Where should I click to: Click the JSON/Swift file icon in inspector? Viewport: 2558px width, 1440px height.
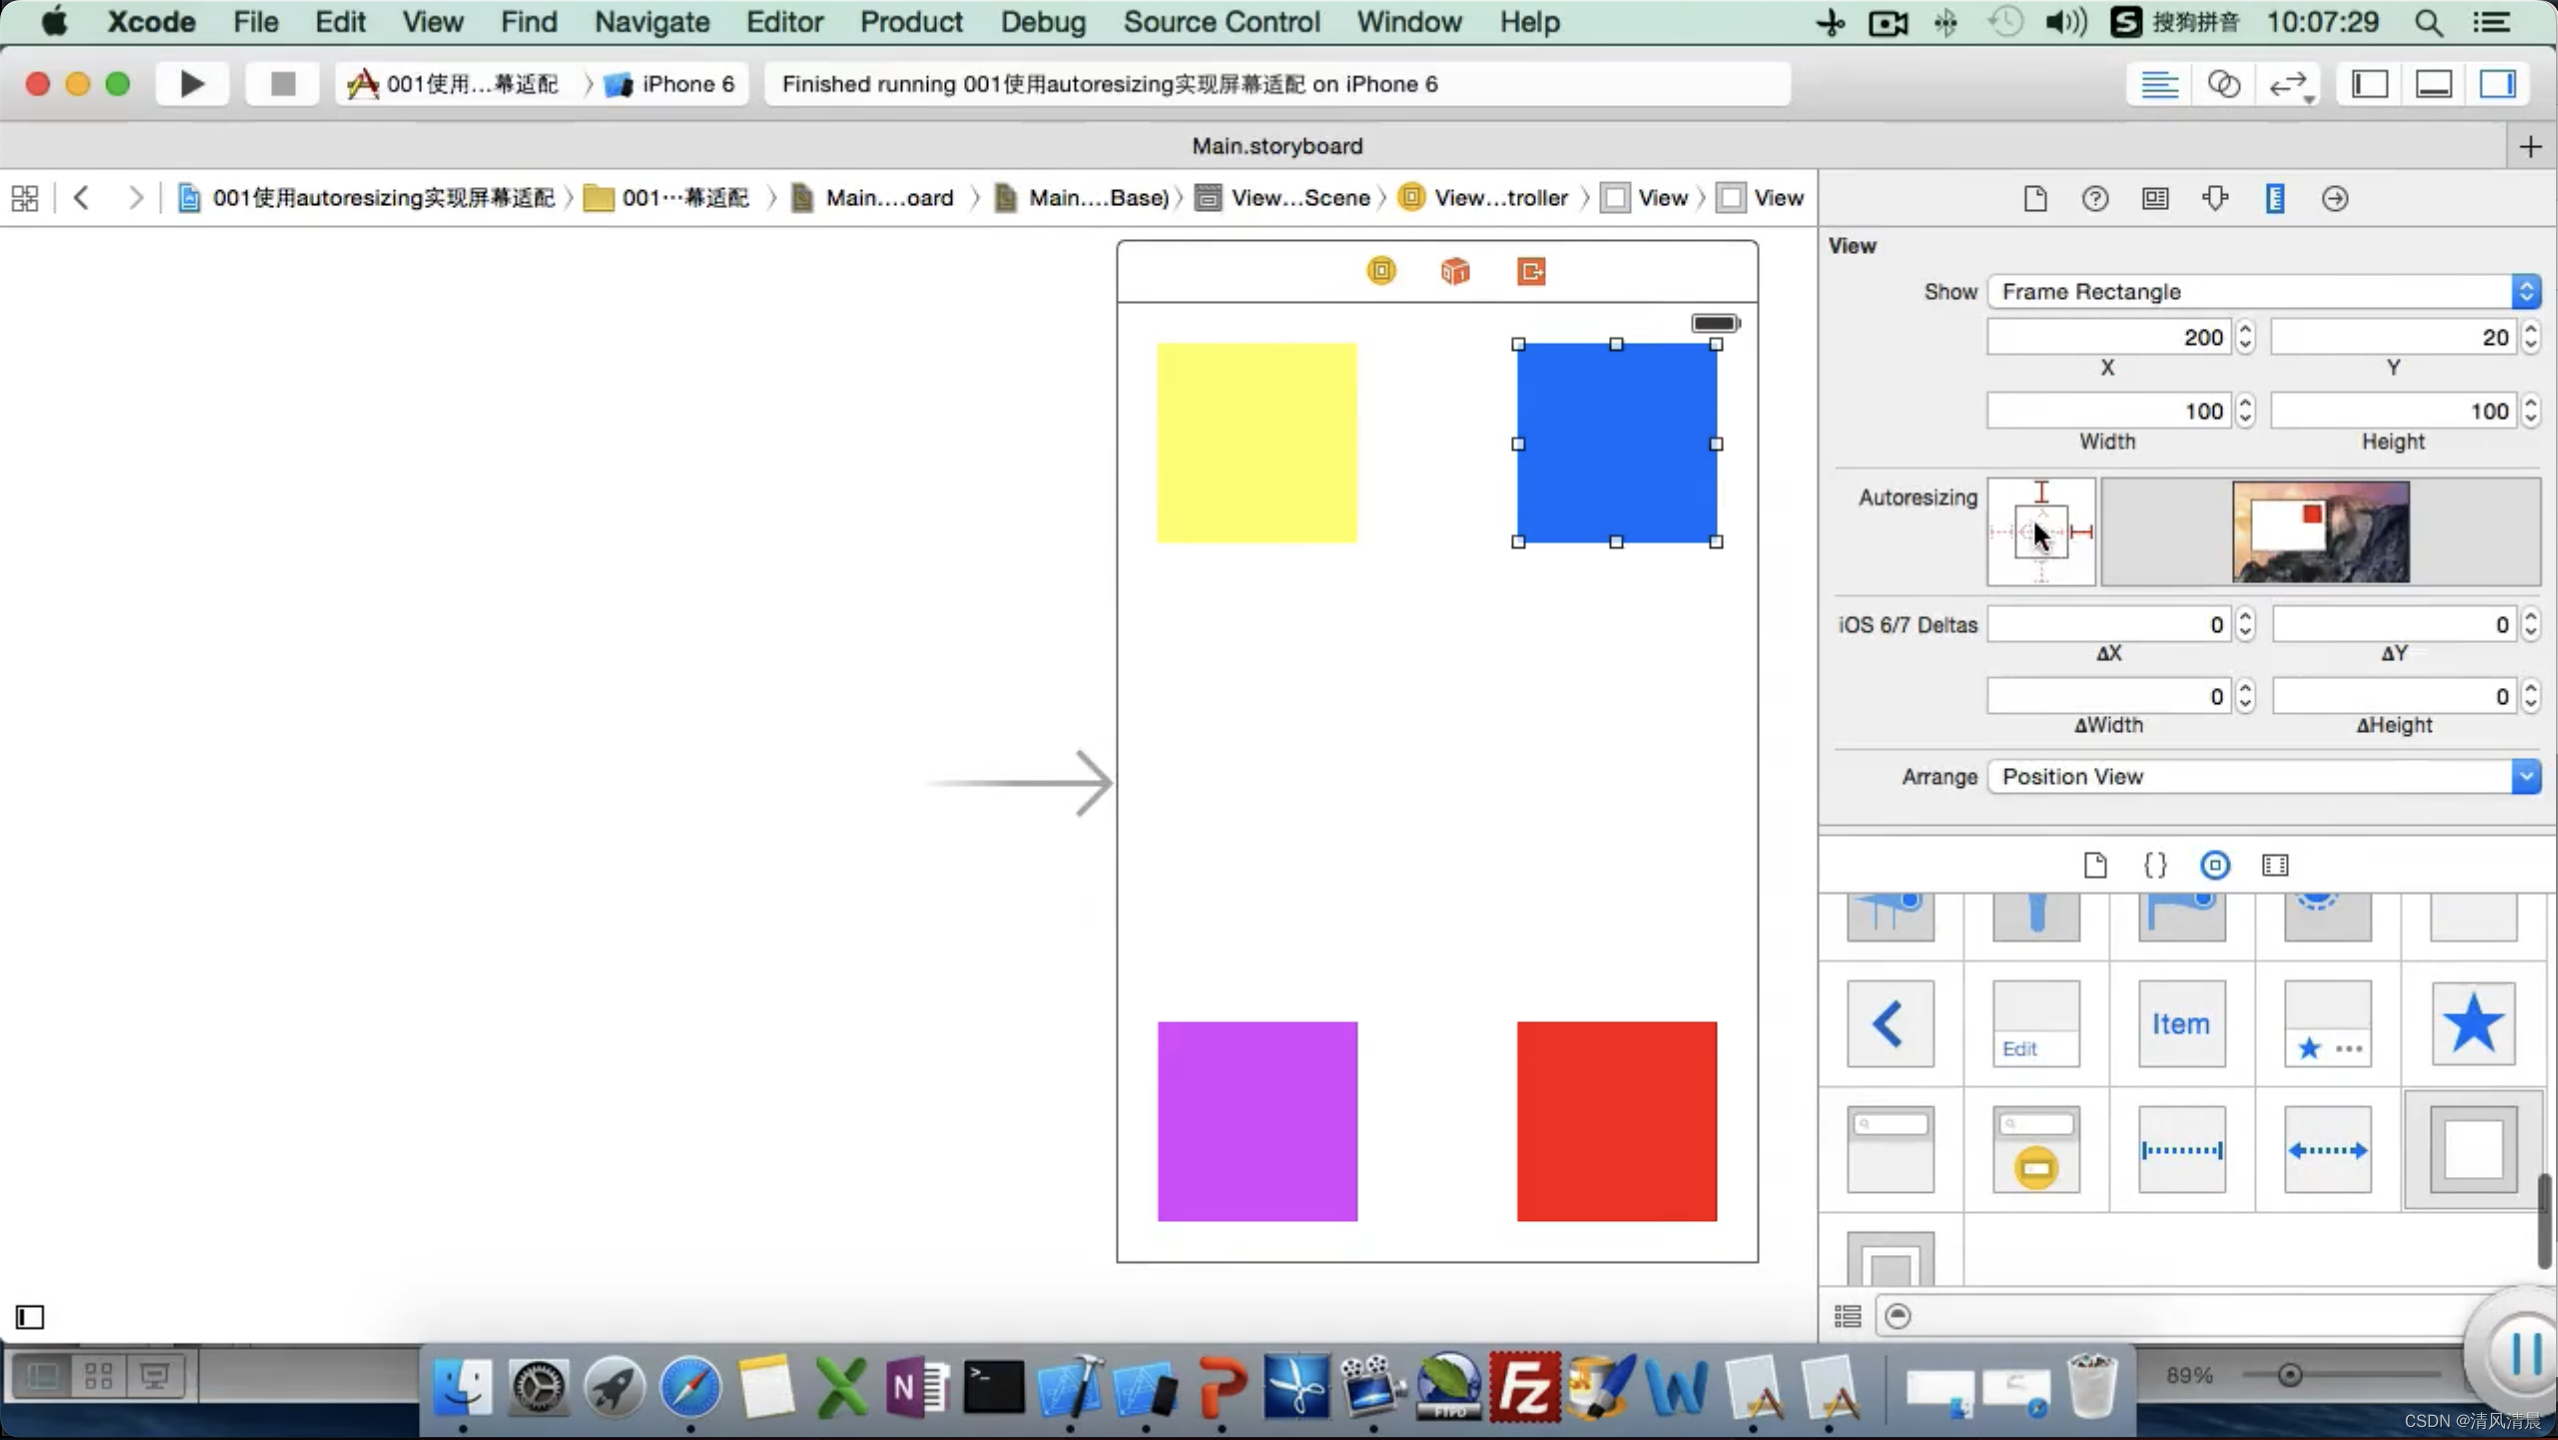[2156, 864]
